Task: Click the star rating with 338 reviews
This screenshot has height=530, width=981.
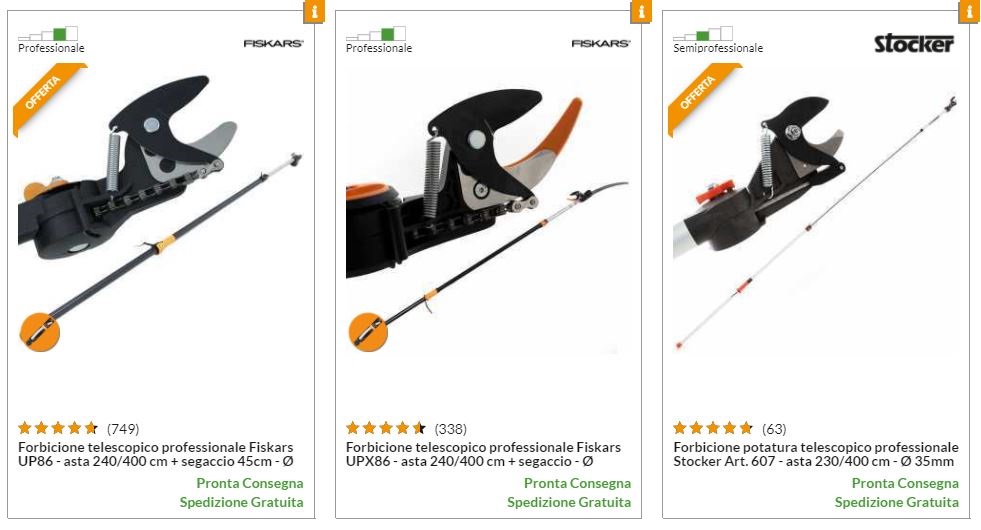Action: 385,428
